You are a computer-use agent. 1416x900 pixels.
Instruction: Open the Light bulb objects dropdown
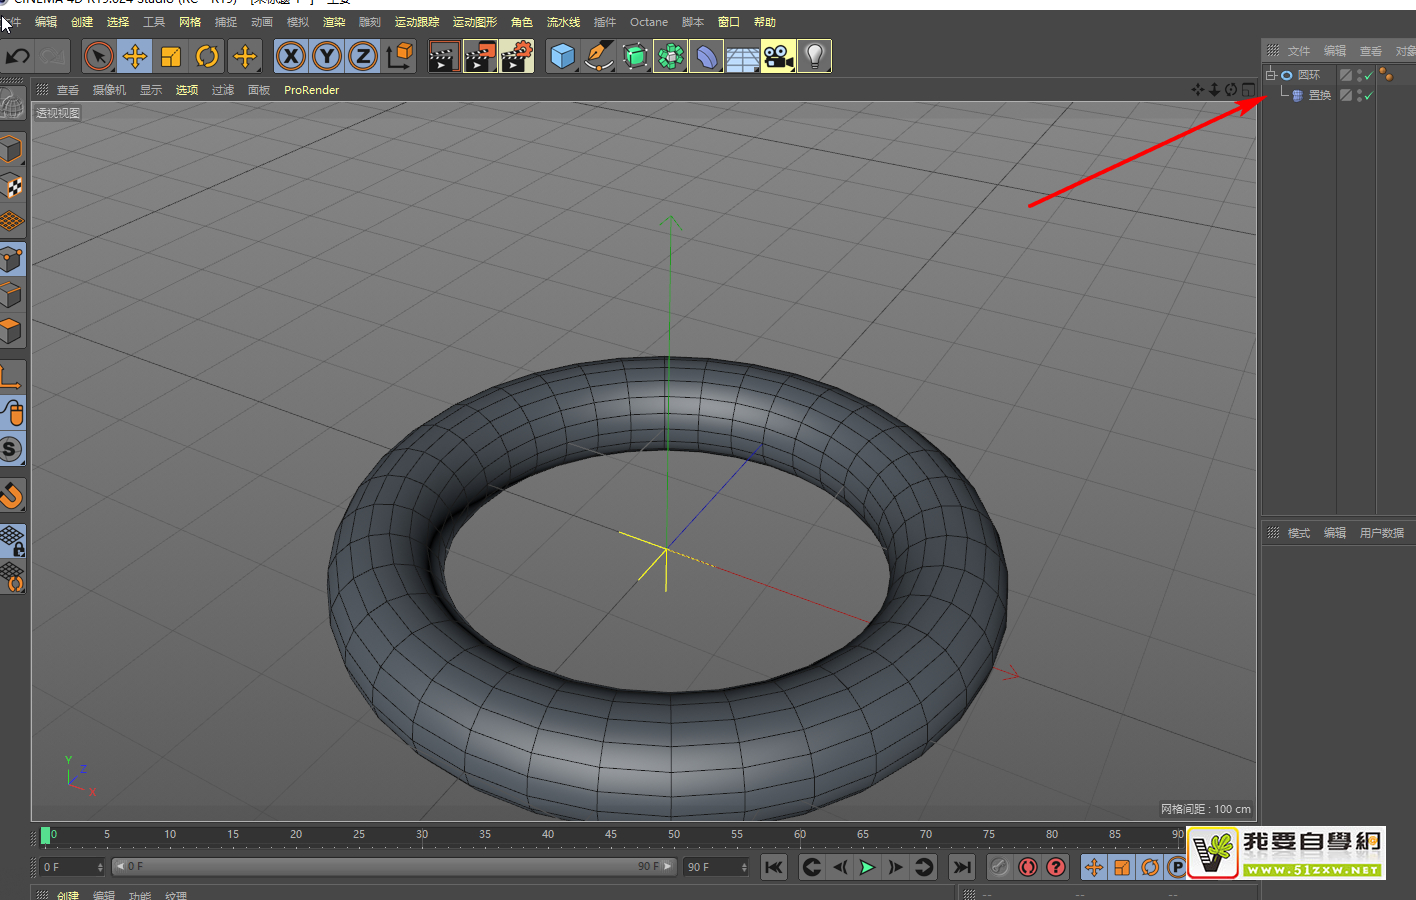(814, 56)
